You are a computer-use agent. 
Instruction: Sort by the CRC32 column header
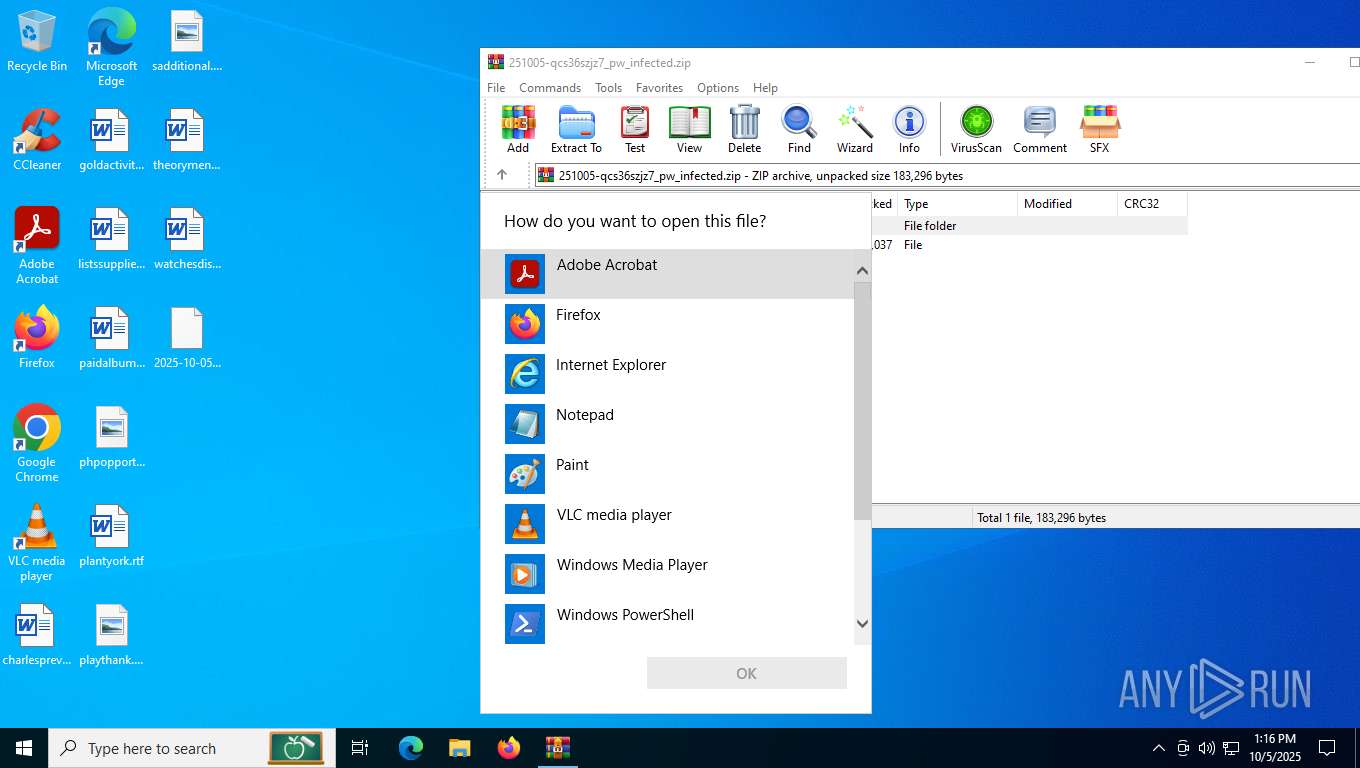(1152, 204)
